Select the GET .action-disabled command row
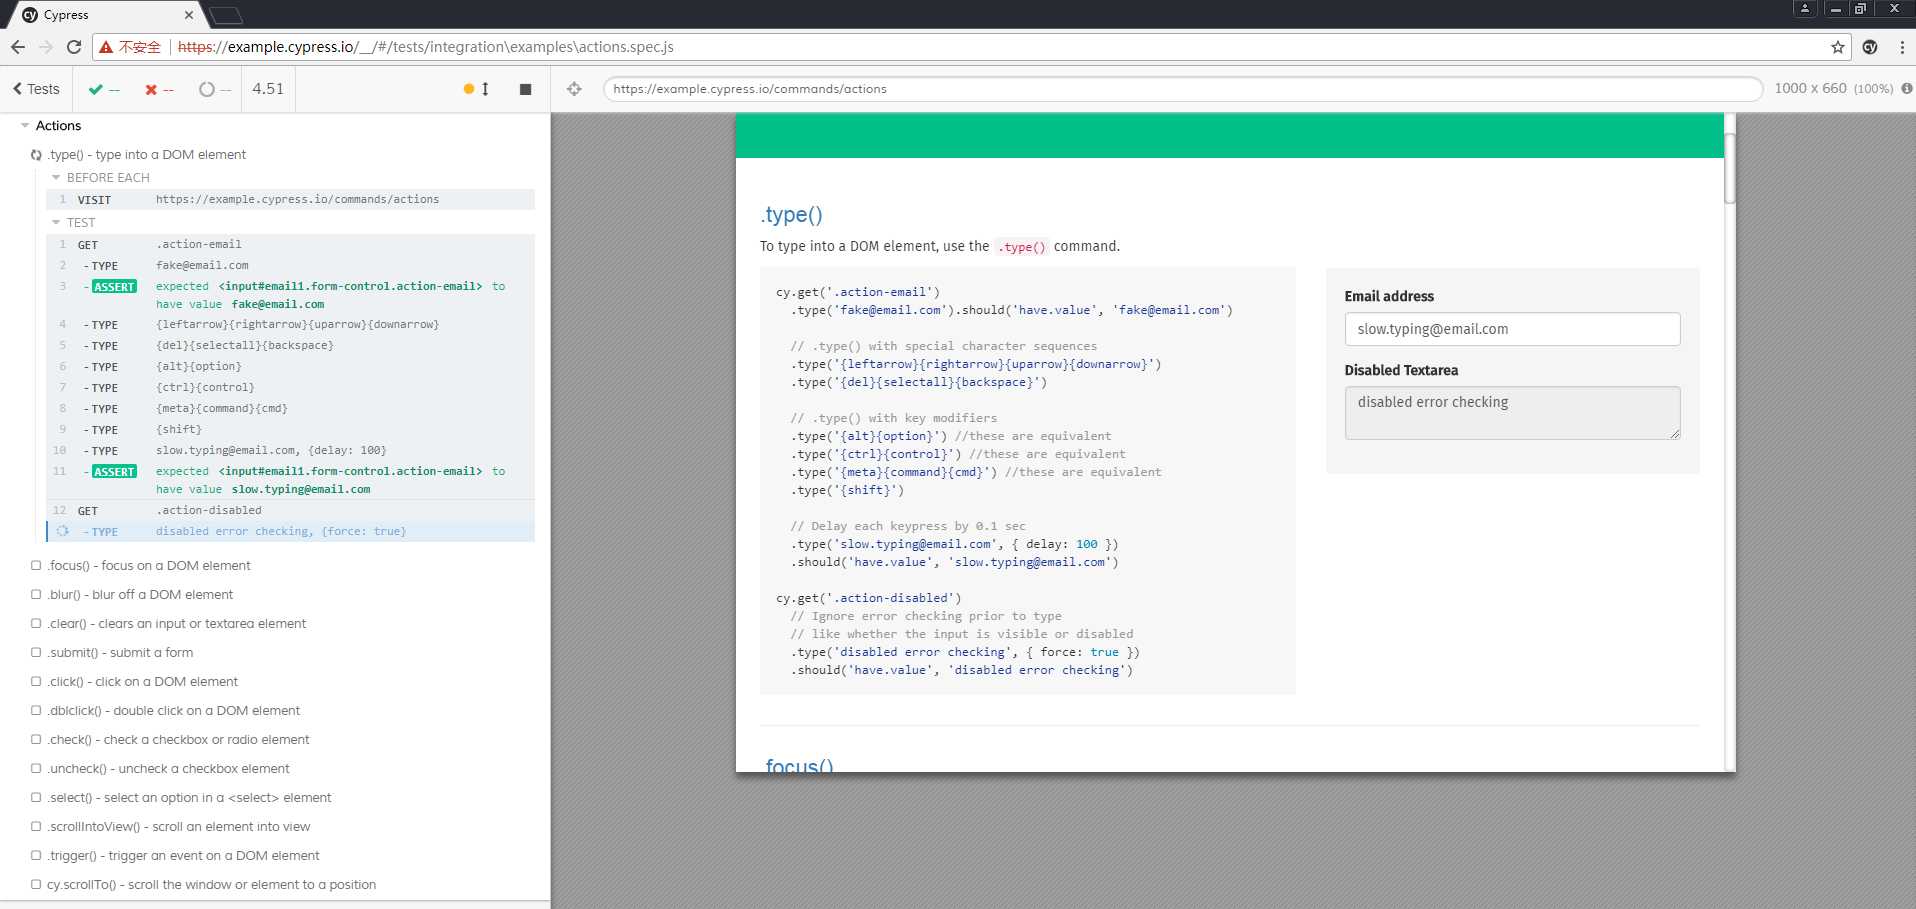 (290, 510)
